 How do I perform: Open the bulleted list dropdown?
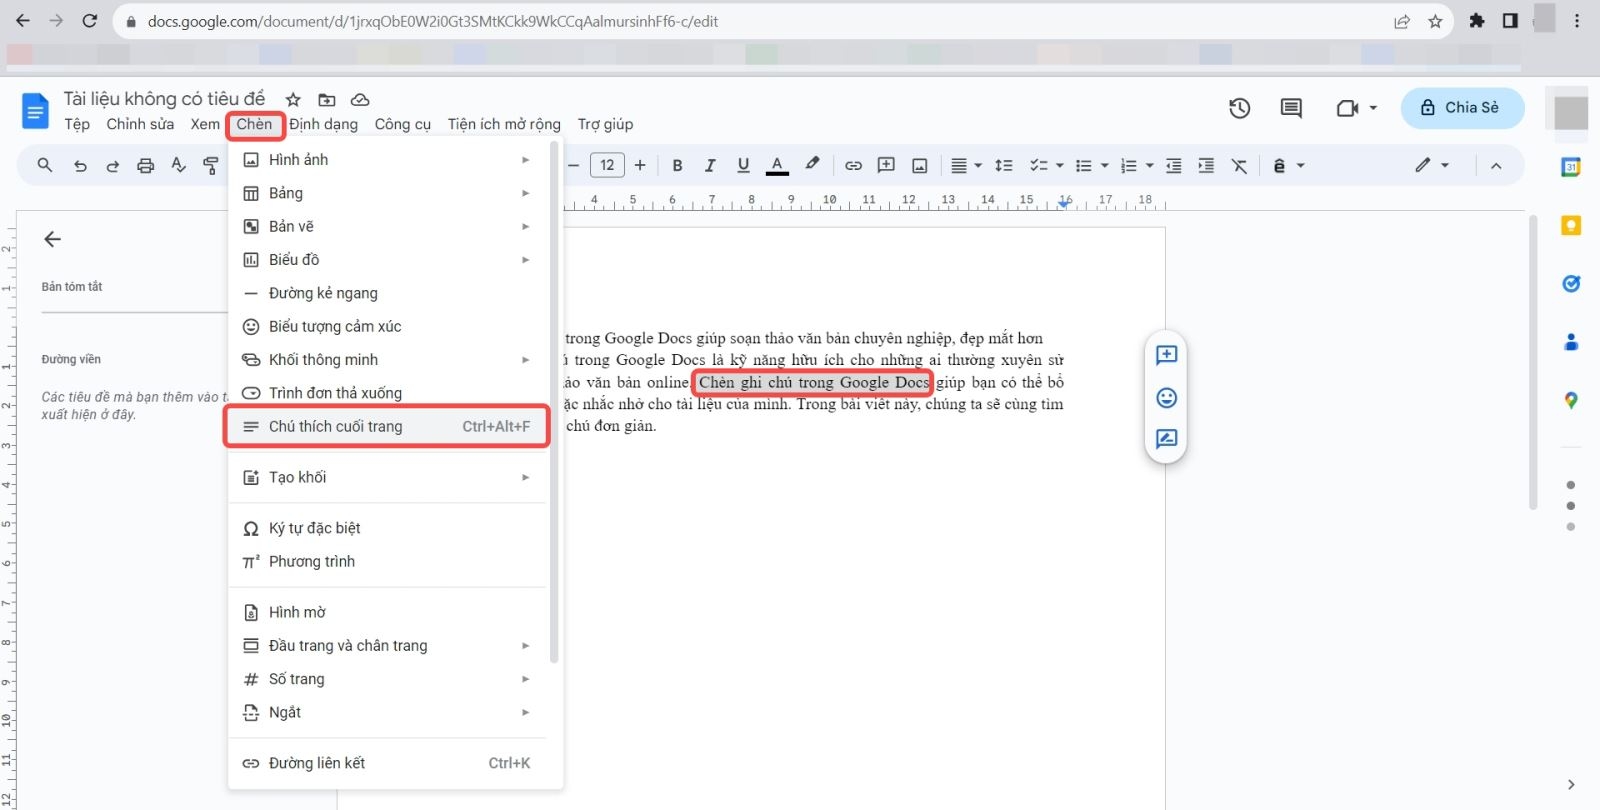[x=1092, y=166]
